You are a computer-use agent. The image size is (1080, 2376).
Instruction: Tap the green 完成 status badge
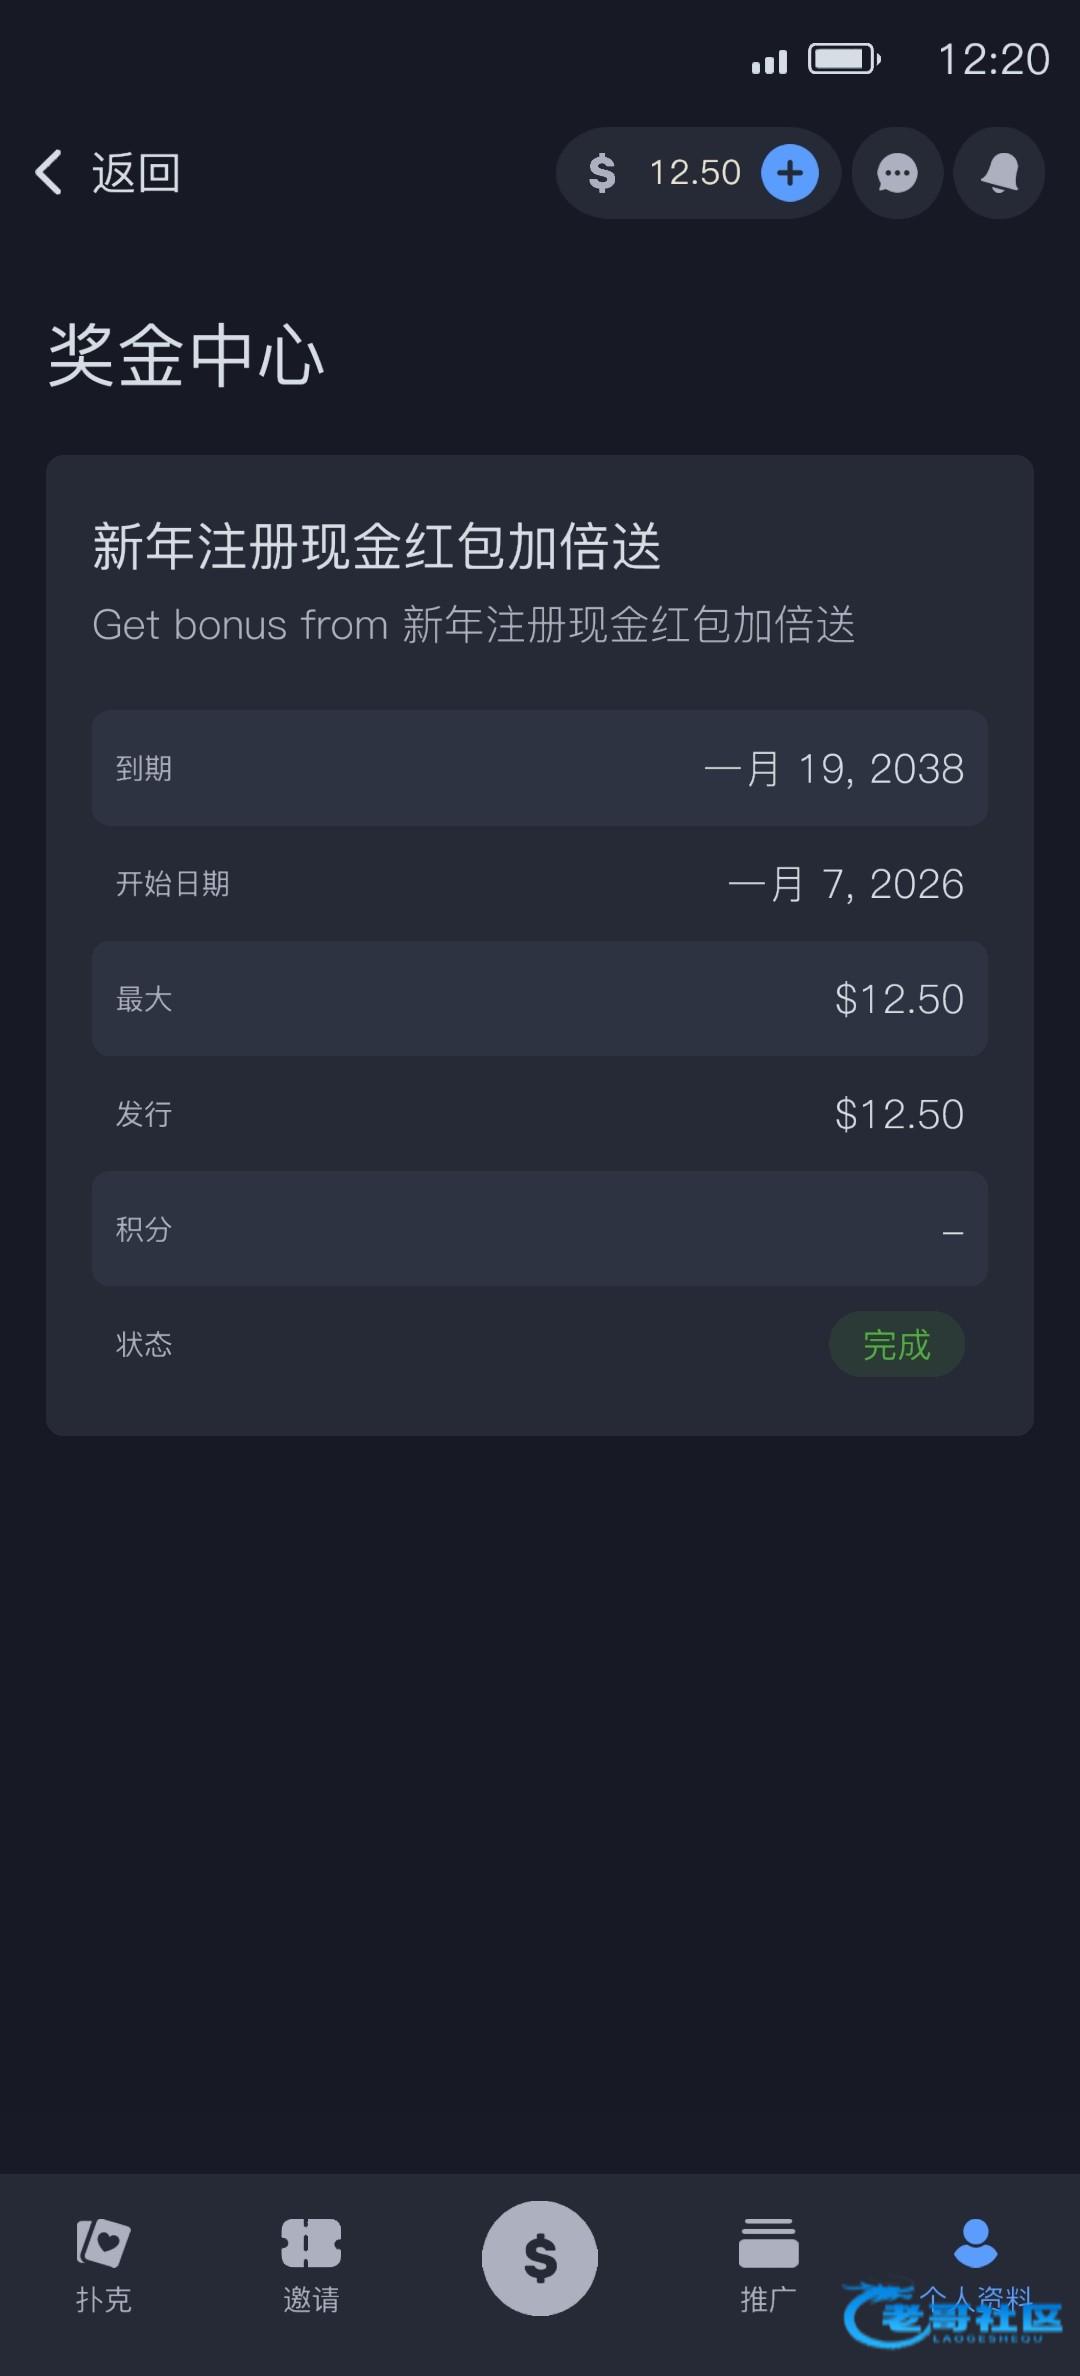896,1344
